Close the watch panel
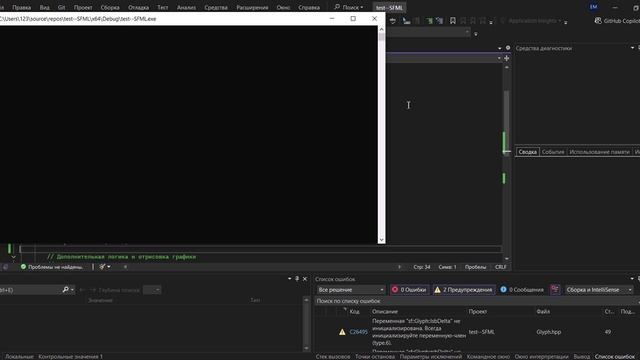 (304, 279)
